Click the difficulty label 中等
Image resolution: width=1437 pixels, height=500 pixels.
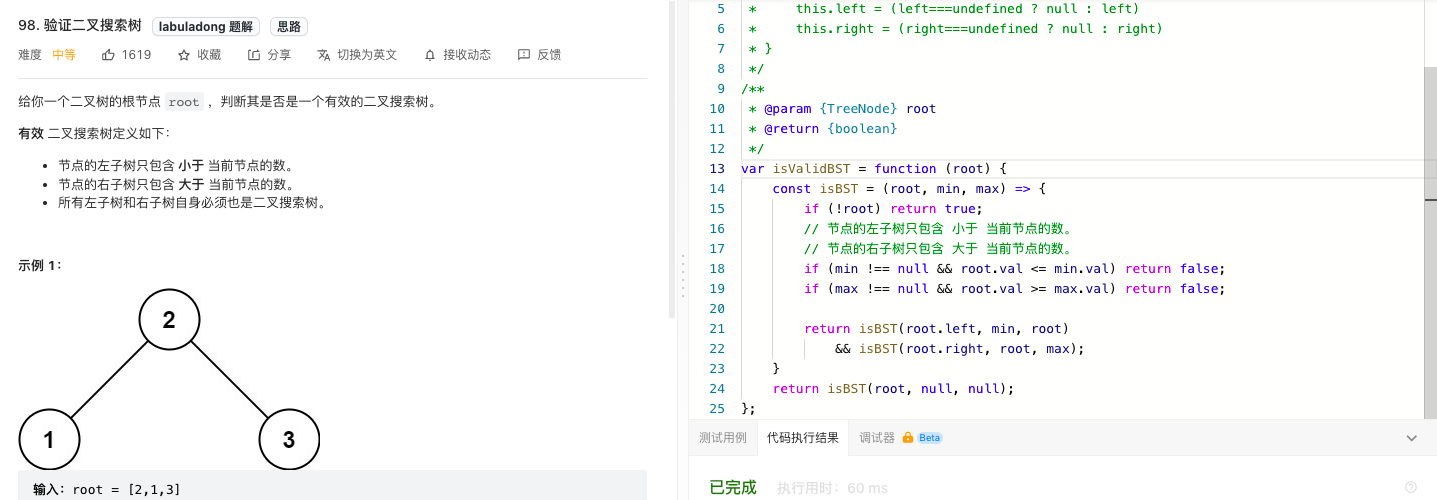(64, 55)
